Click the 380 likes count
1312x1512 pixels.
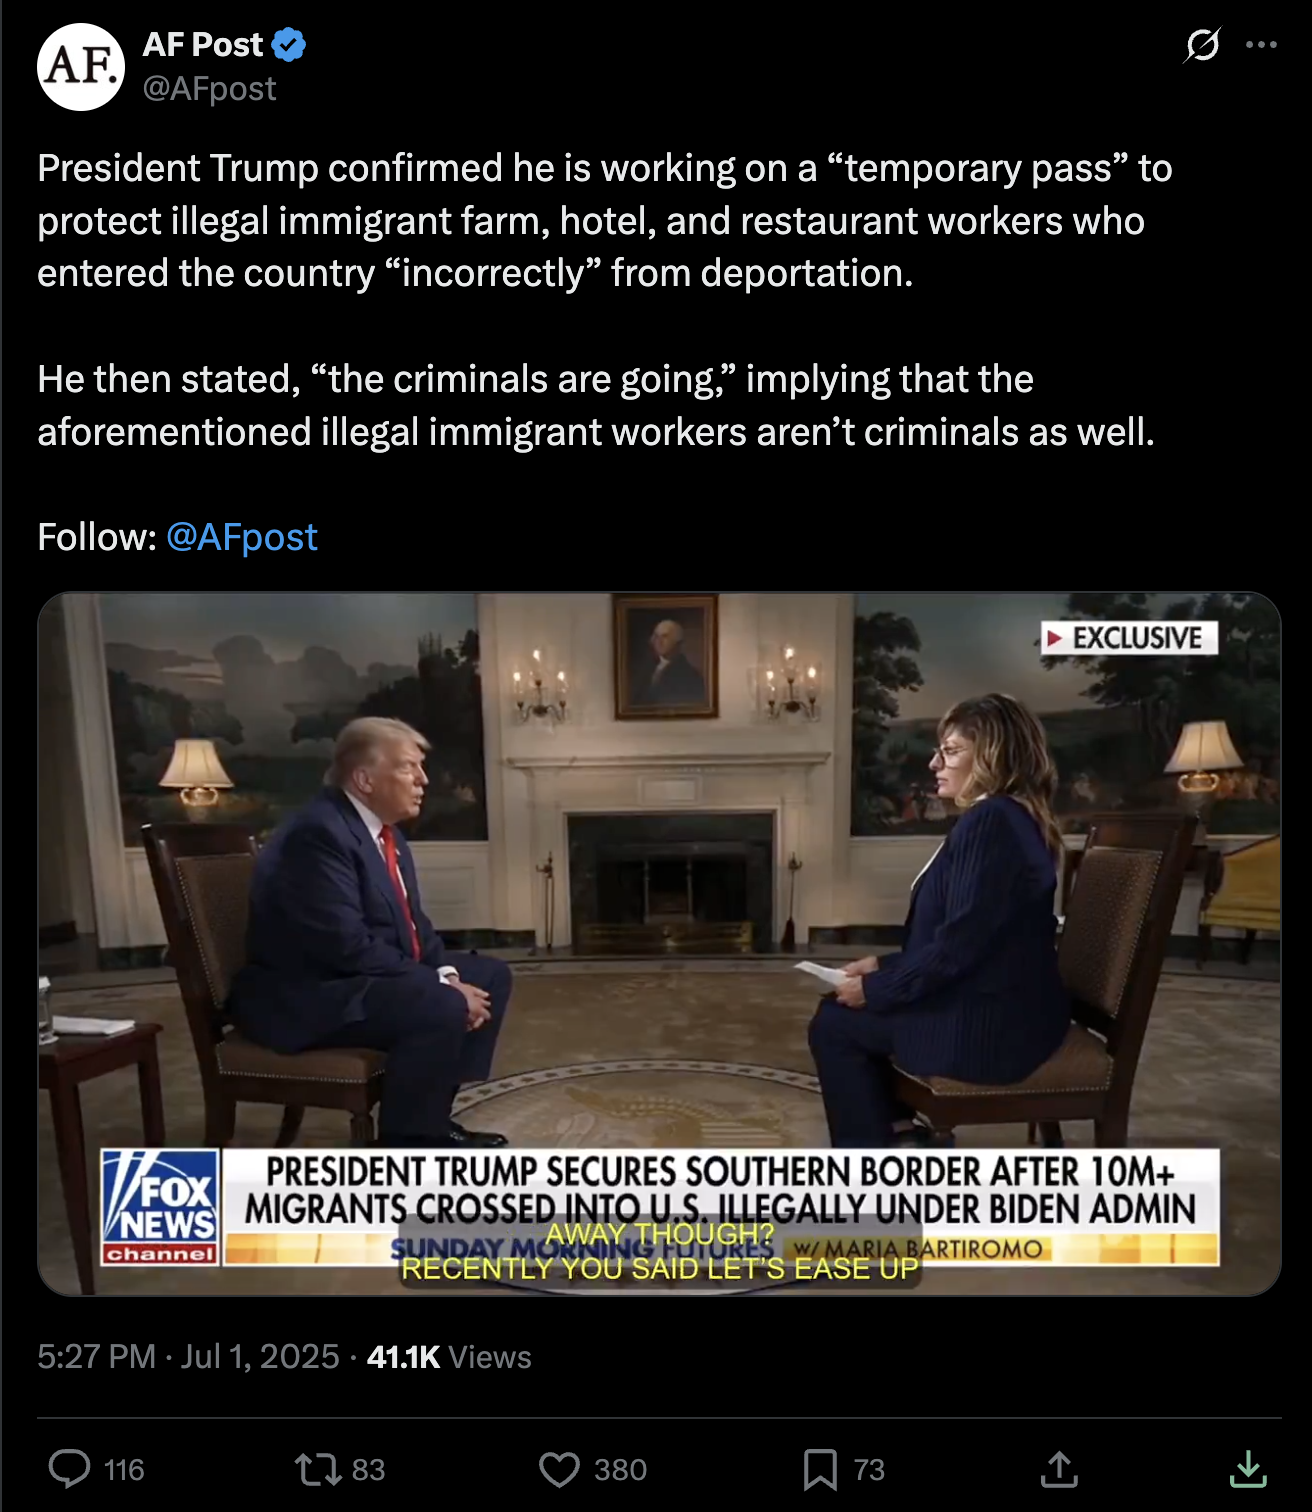pos(620,1470)
